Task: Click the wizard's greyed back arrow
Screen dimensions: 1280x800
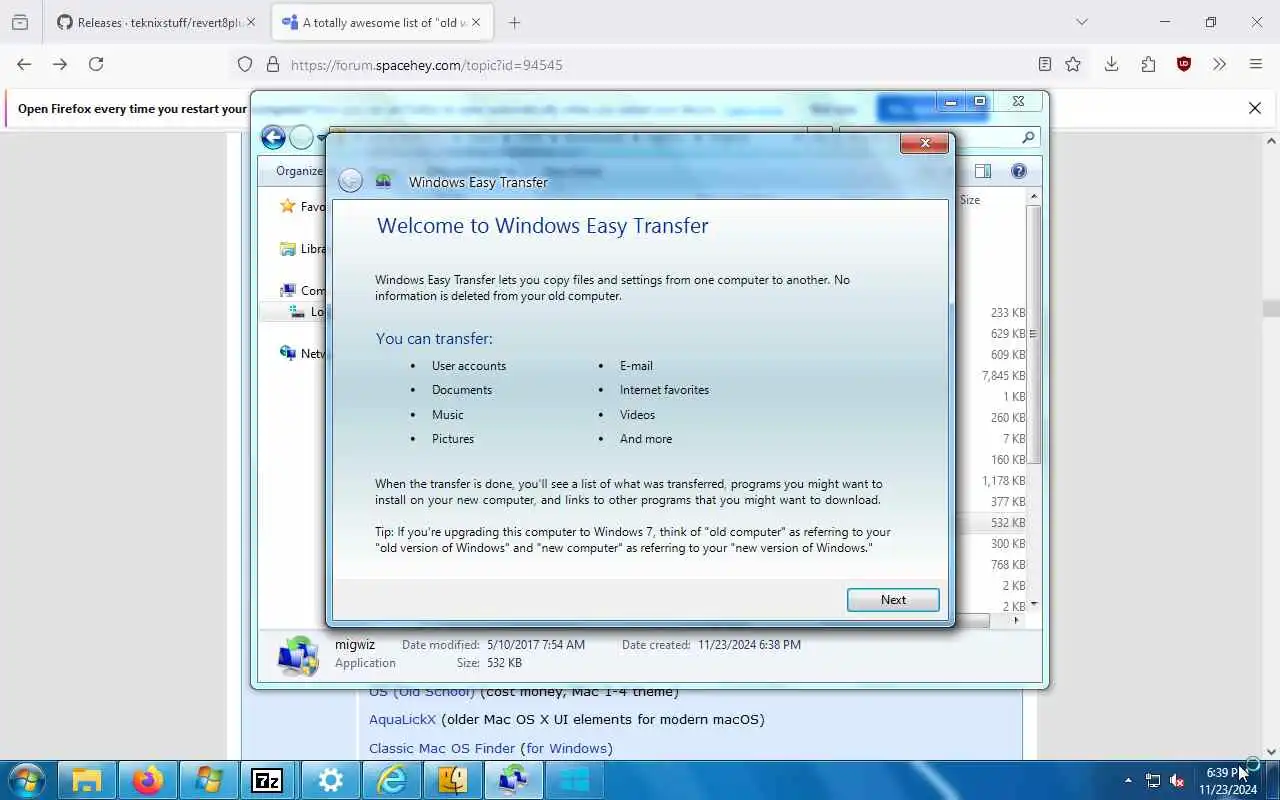Action: (350, 181)
